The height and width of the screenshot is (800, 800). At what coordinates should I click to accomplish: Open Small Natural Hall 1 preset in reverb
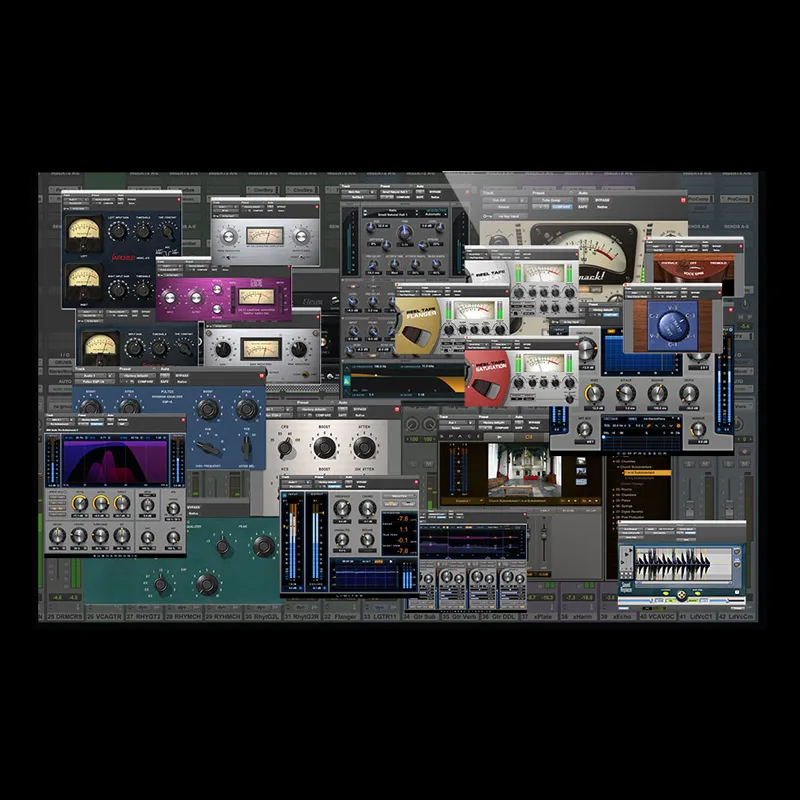pyautogui.click(x=392, y=215)
